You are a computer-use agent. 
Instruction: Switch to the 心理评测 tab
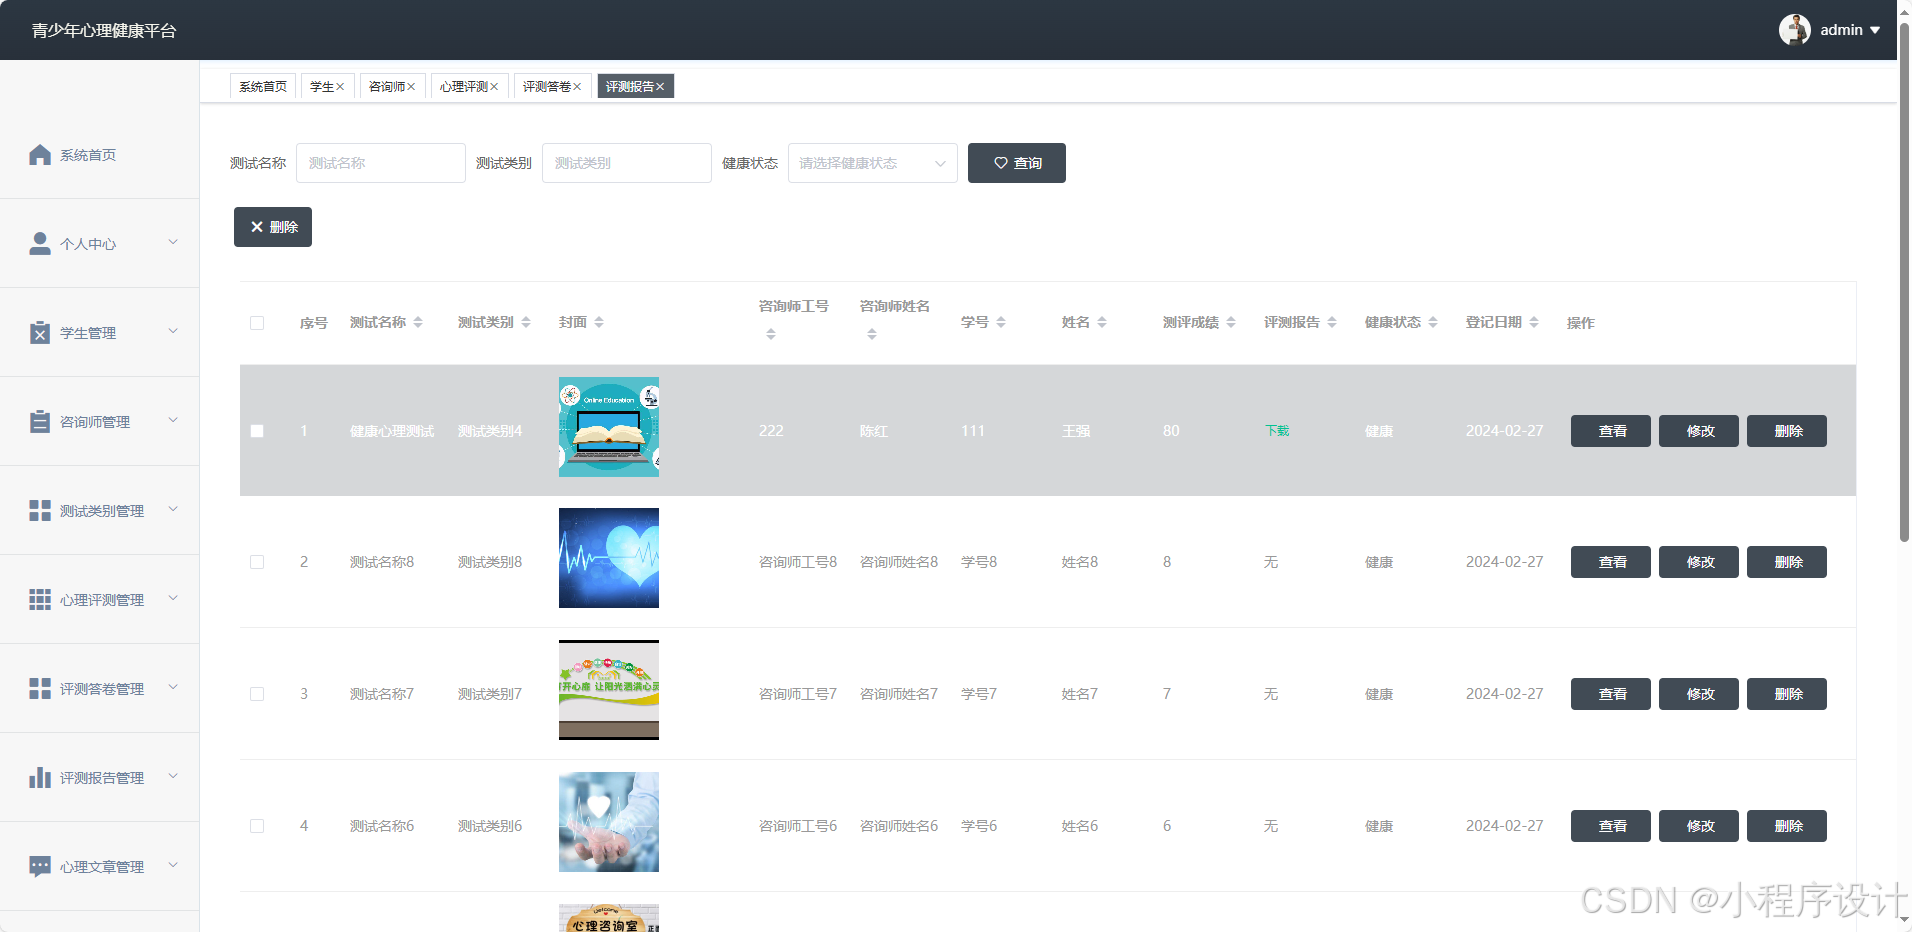pyautogui.click(x=463, y=87)
